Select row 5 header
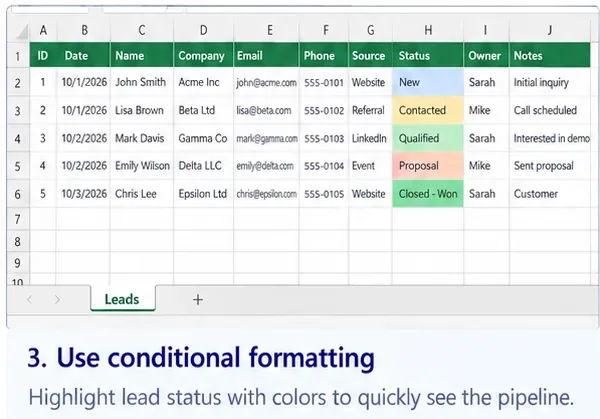The image size is (600, 419). tap(18, 166)
